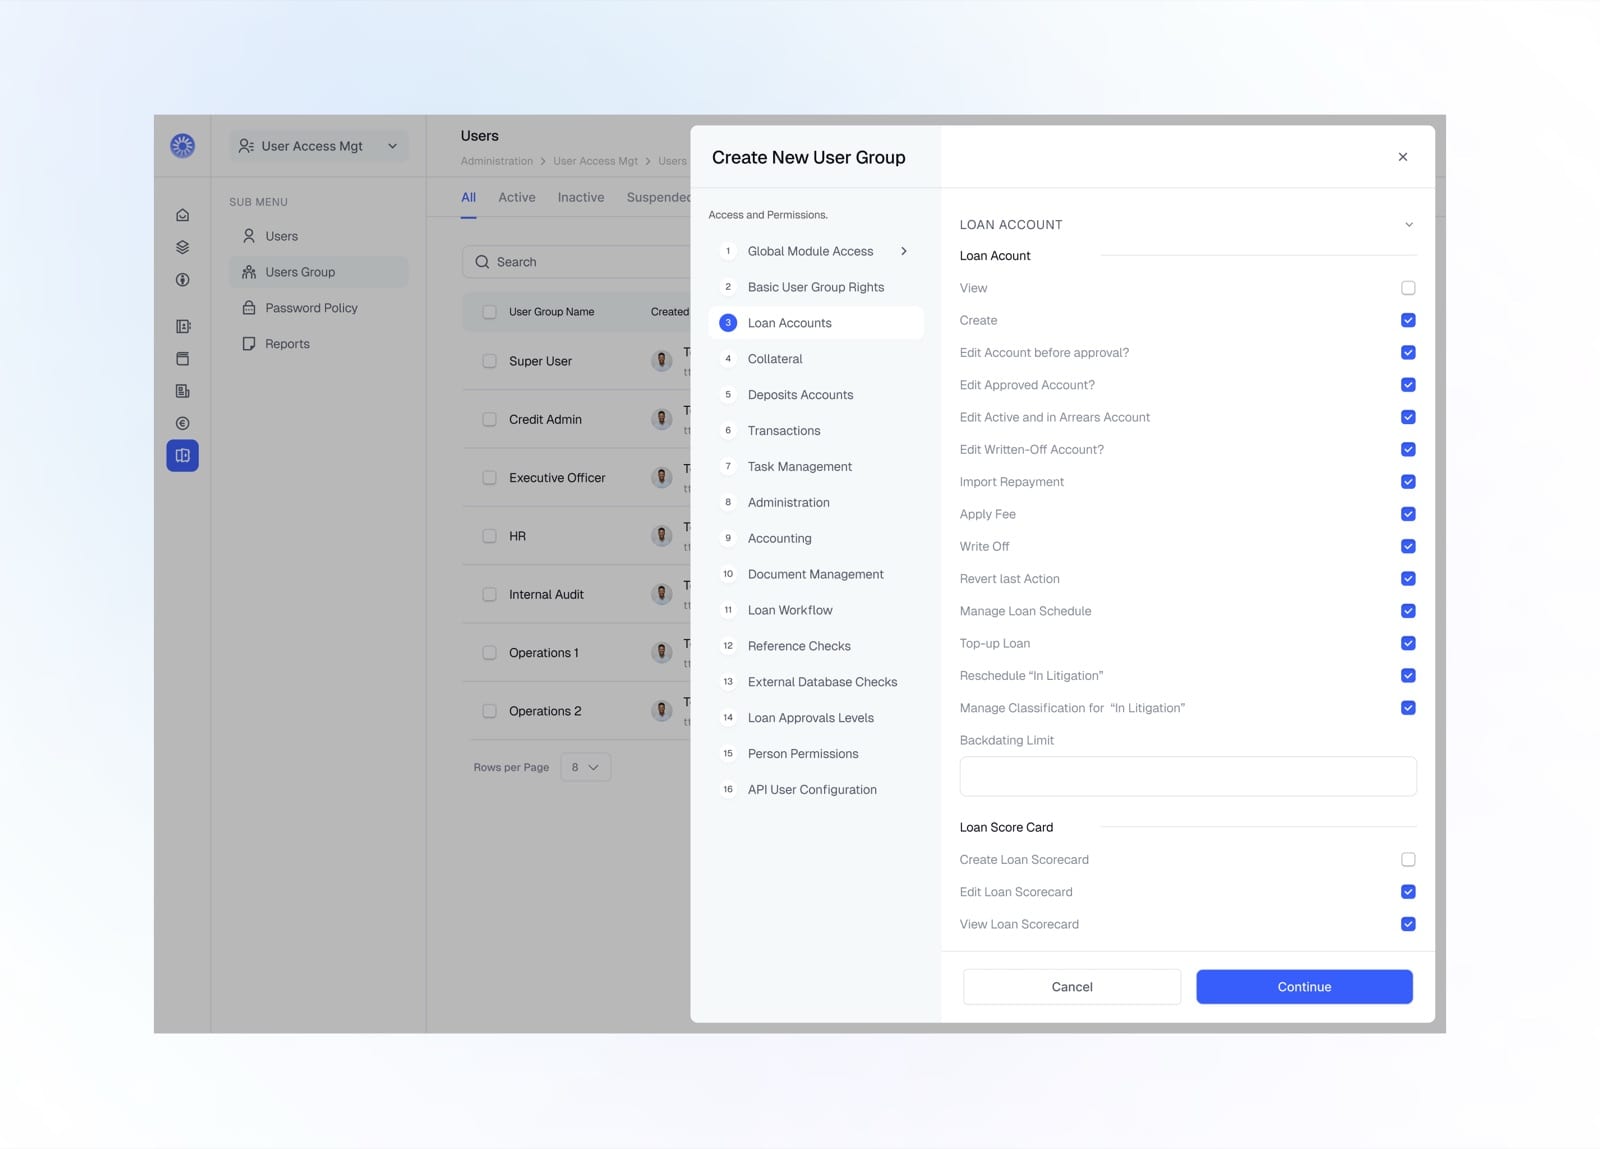Select the Collateral permissions step

[x=816, y=359]
